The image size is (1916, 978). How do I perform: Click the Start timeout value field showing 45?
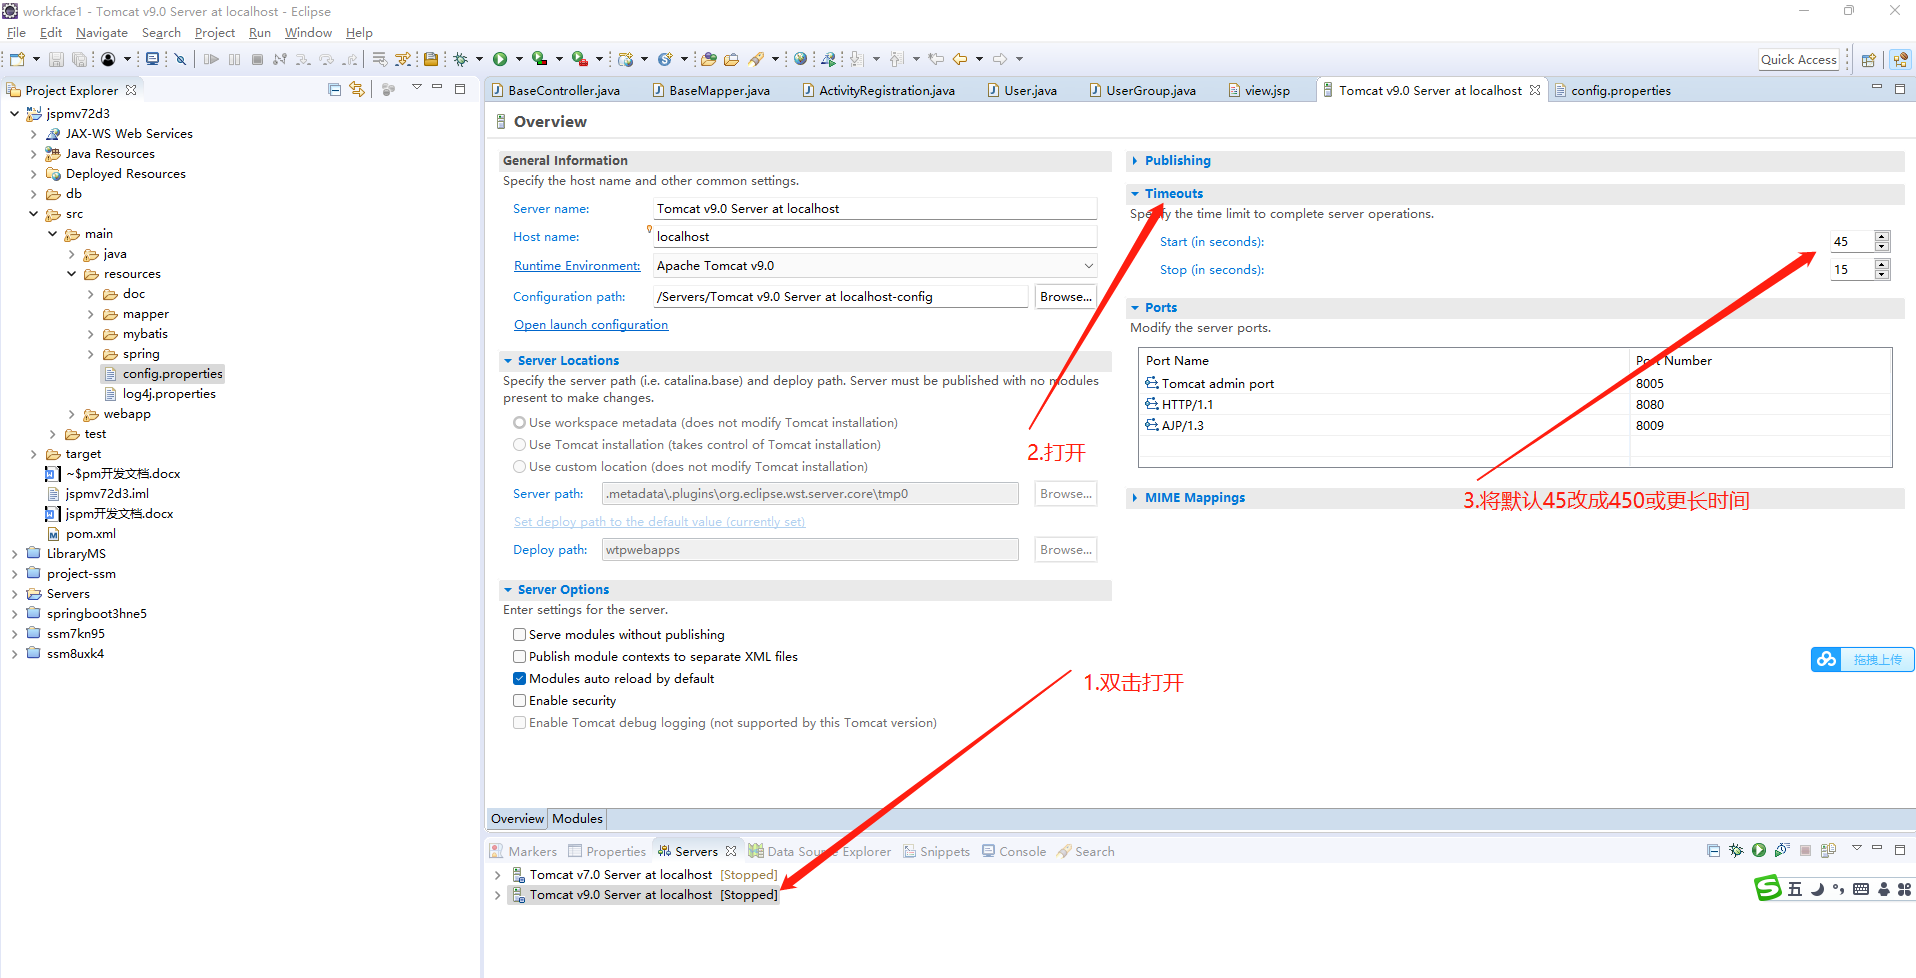point(1852,242)
